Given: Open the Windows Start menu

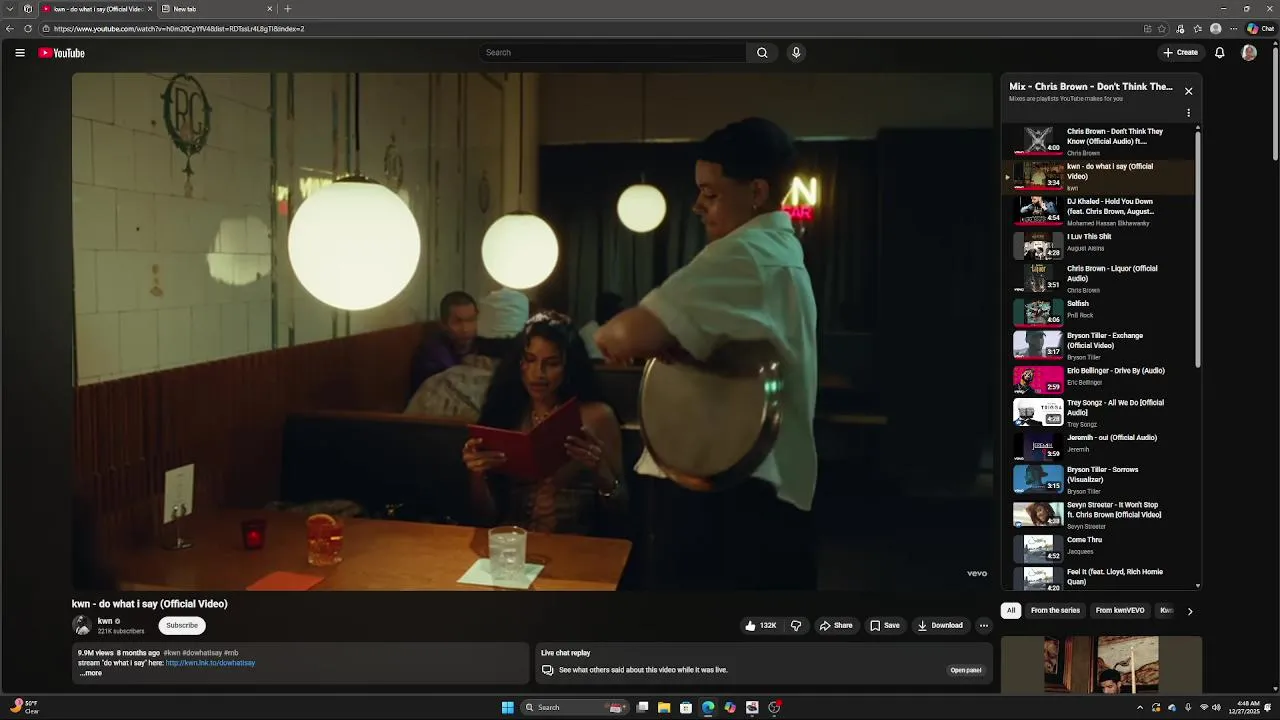Looking at the screenshot, I should pyautogui.click(x=508, y=708).
